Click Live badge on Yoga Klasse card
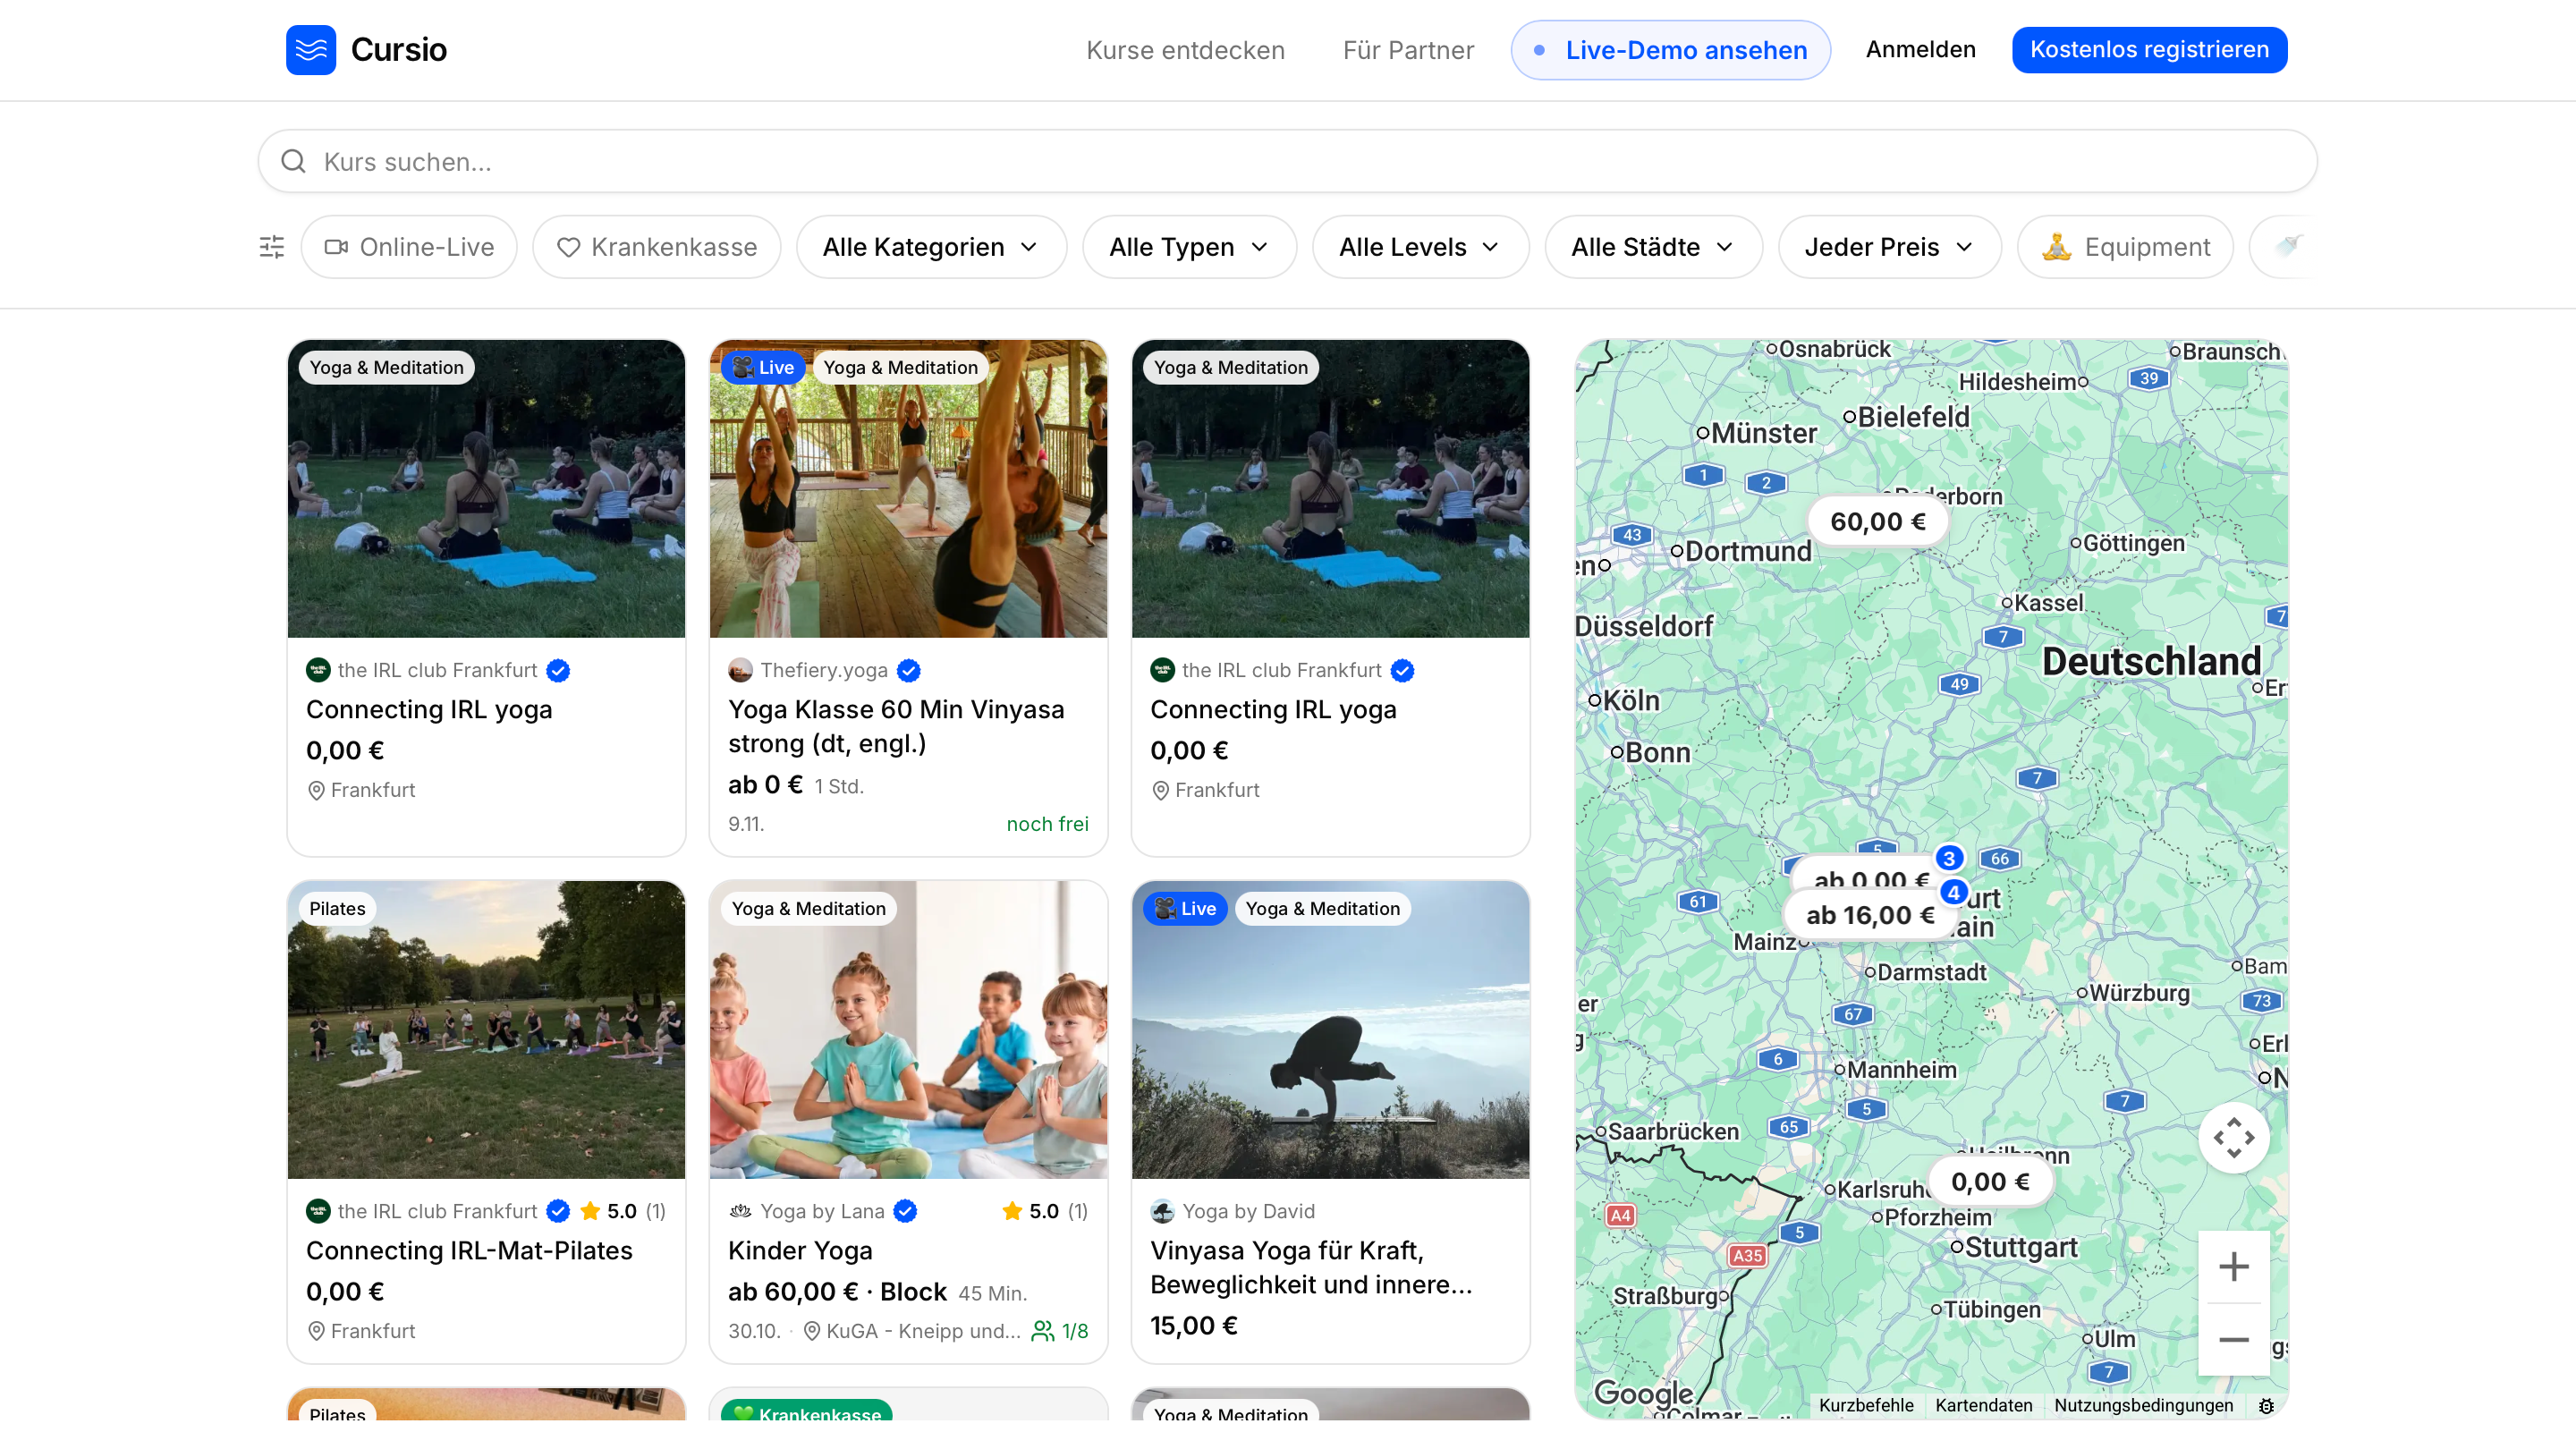This screenshot has height=1449, width=2576. [x=763, y=367]
